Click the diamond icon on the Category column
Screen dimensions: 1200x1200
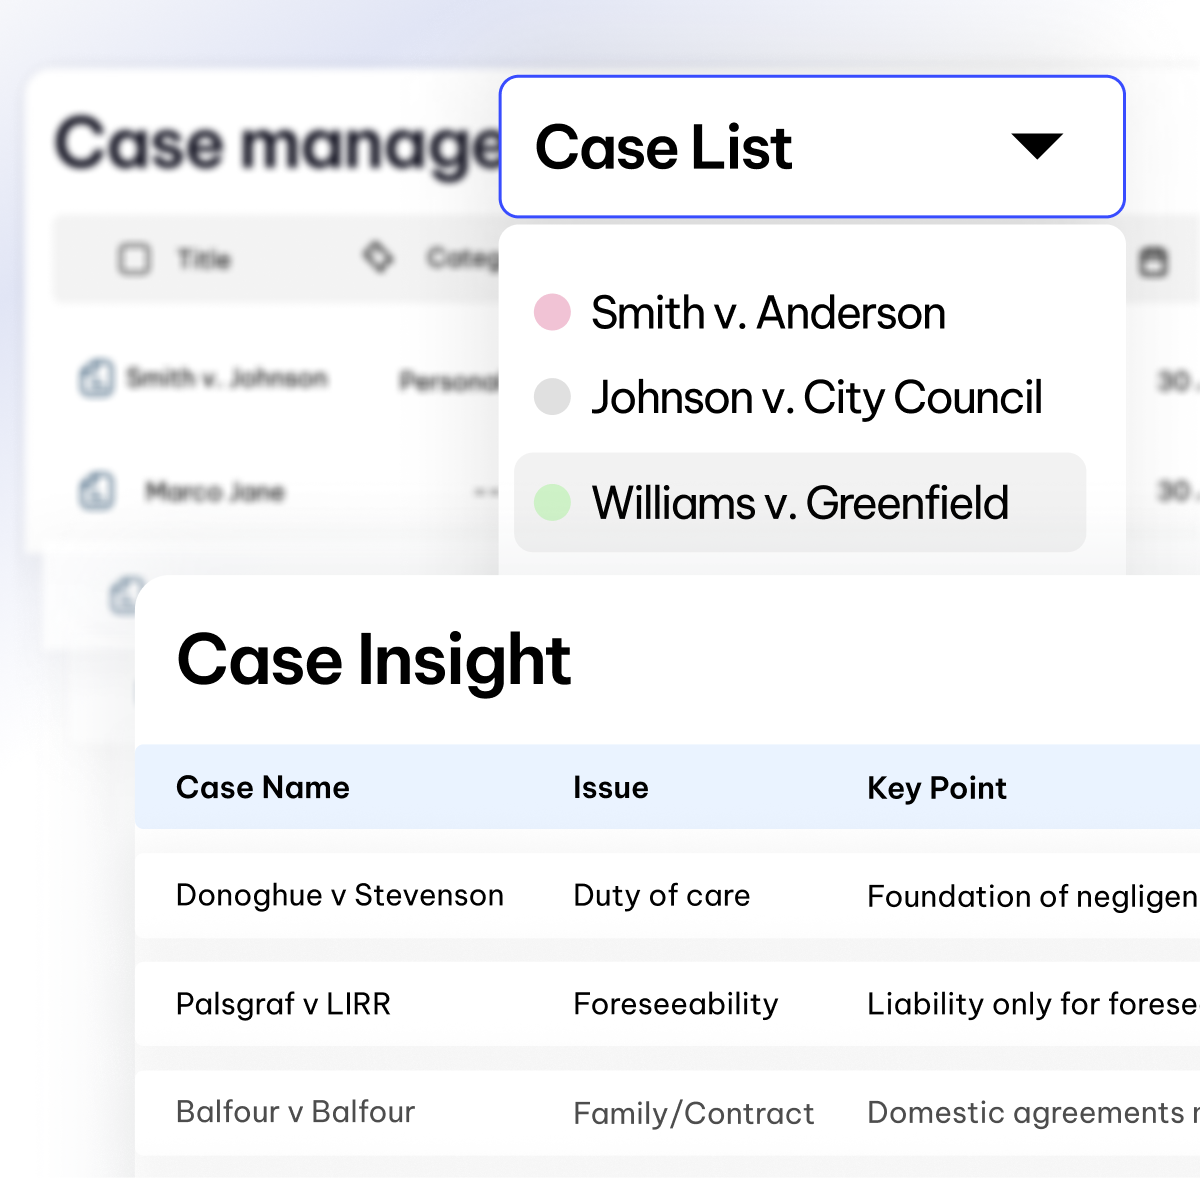(378, 258)
